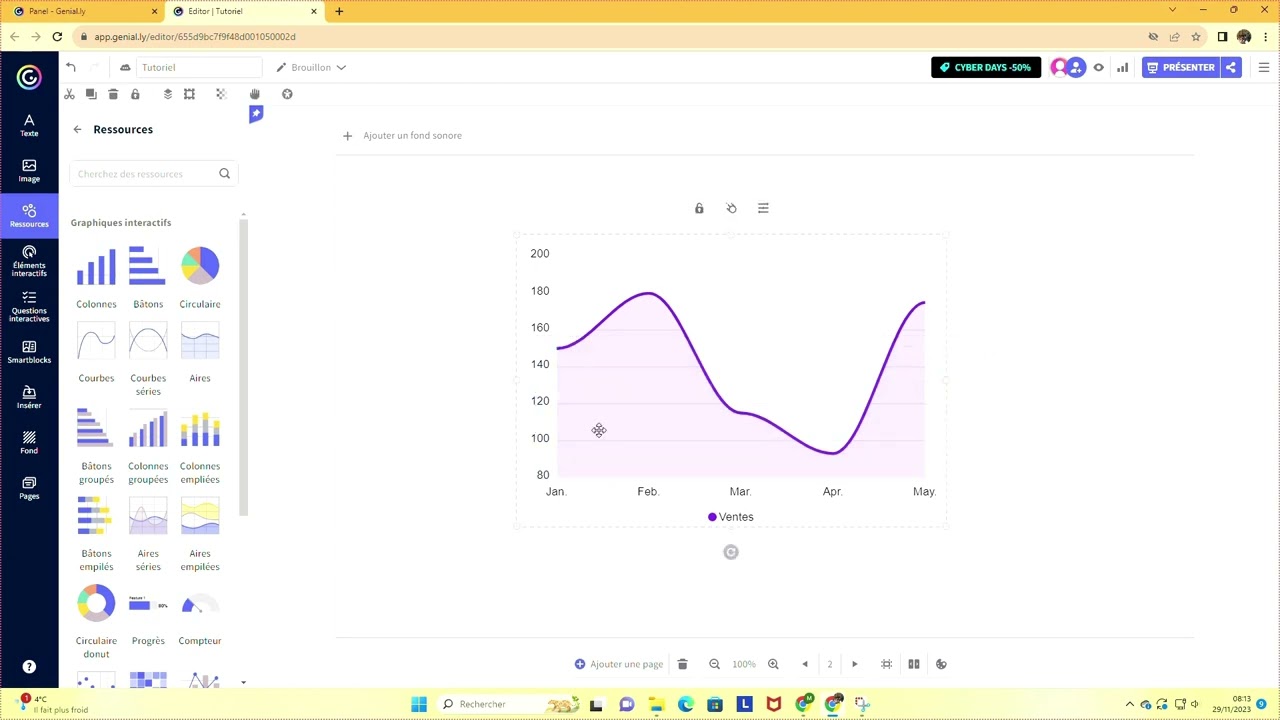Image resolution: width=1280 pixels, height=720 pixels.
Task: Insert a Bâtons chart
Action: (x=148, y=277)
